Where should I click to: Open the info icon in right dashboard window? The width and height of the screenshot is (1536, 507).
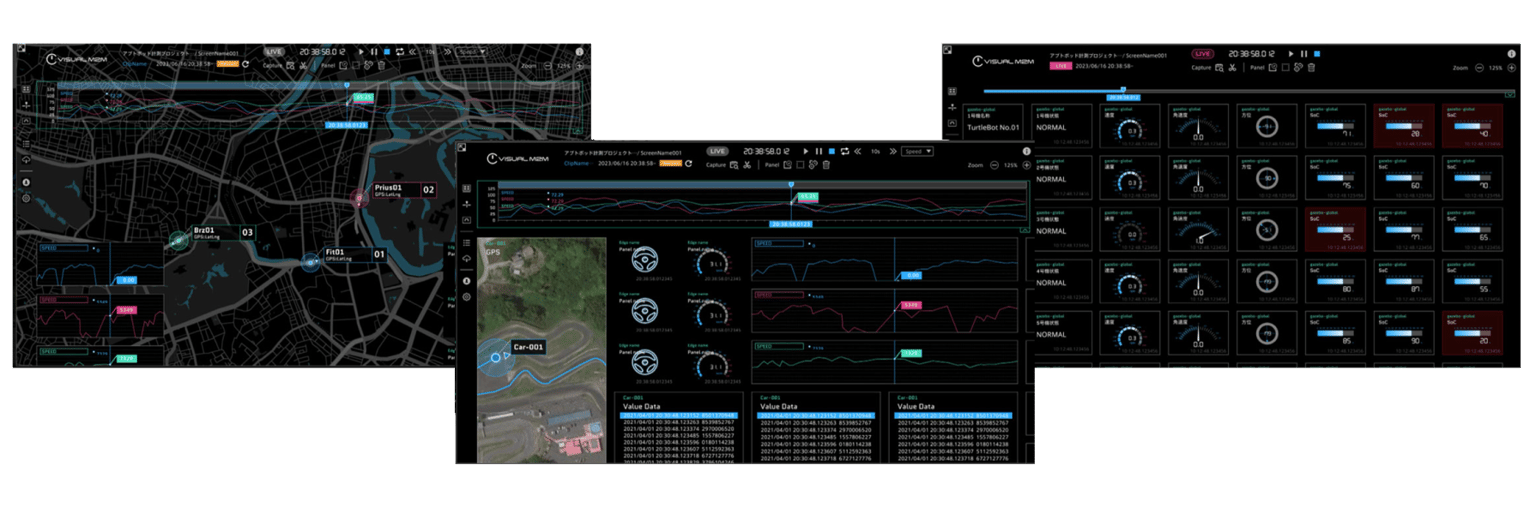point(1511,54)
